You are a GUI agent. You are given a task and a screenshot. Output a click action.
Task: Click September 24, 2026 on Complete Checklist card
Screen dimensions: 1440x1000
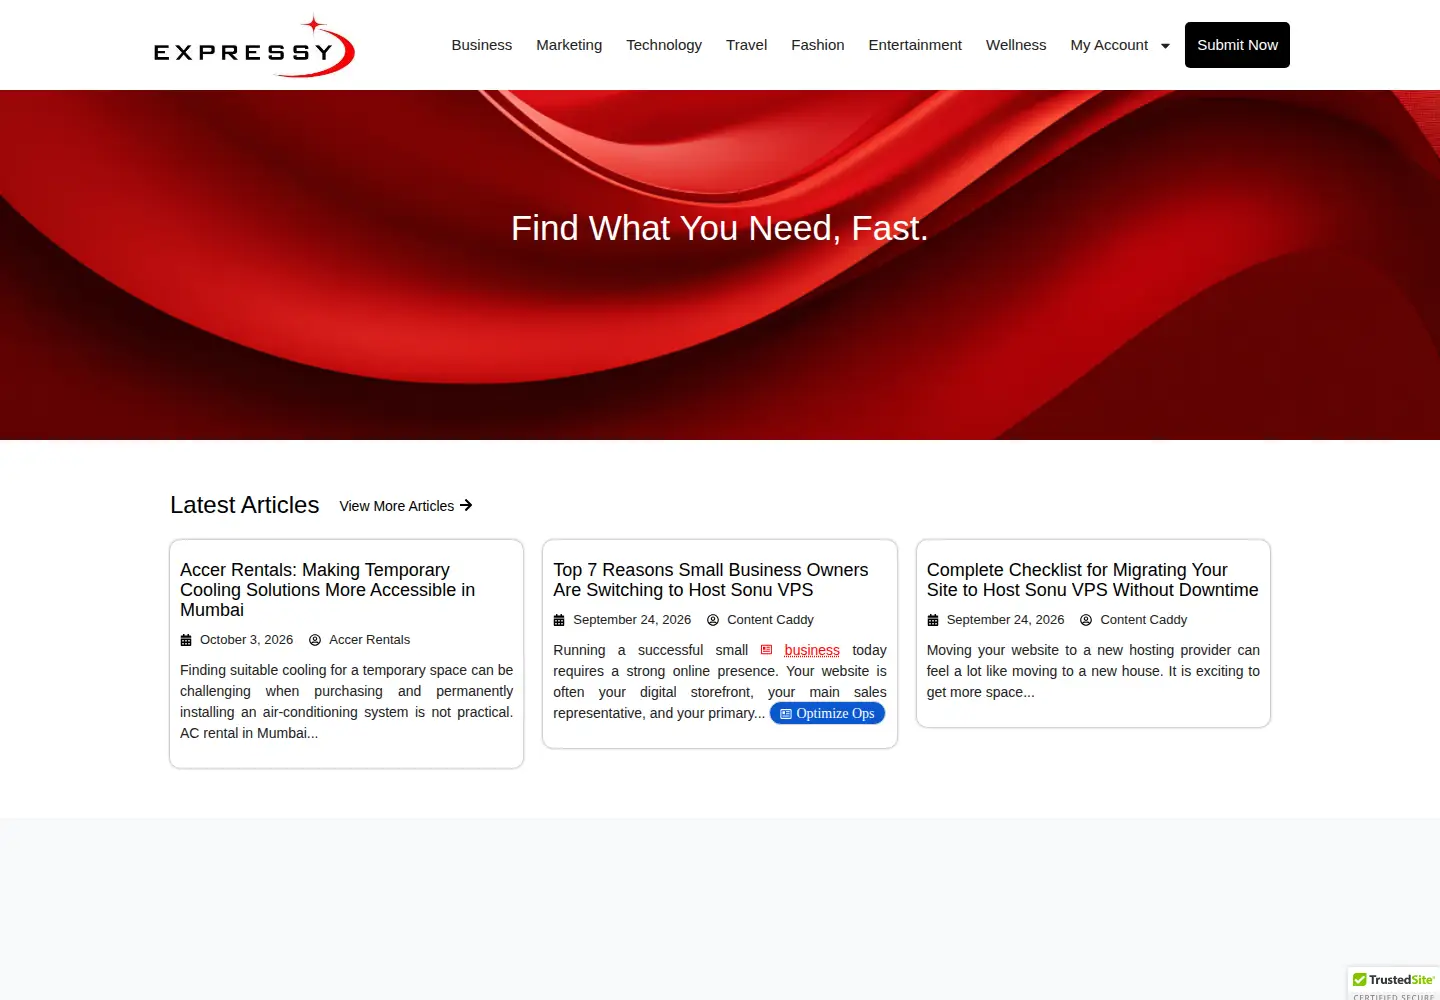(x=1006, y=620)
